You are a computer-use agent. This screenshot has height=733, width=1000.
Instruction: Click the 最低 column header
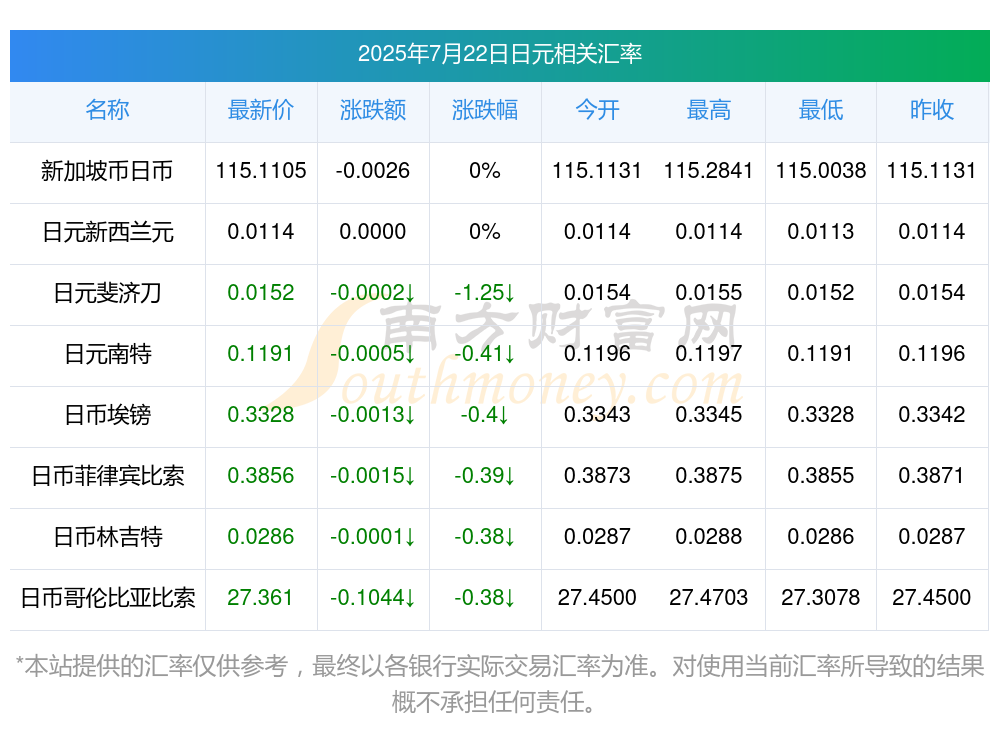[821, 110]
